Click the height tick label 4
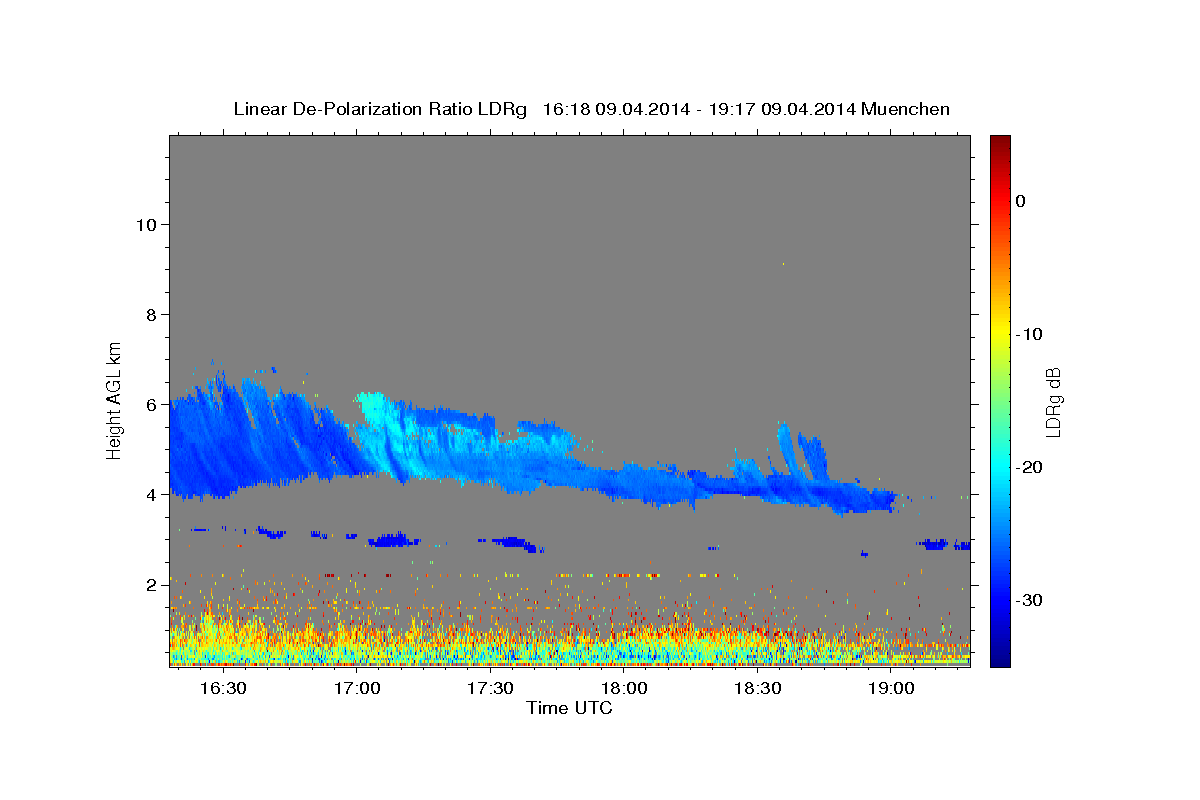Viewport: 1200px width, 800px height. (x=150, y=494)
